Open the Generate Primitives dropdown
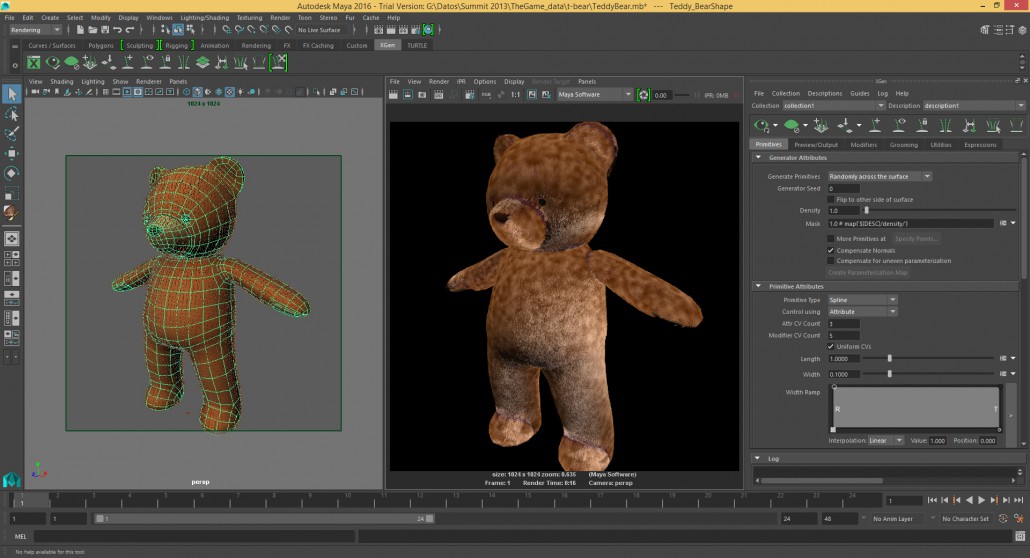 [x=879, y=176]
